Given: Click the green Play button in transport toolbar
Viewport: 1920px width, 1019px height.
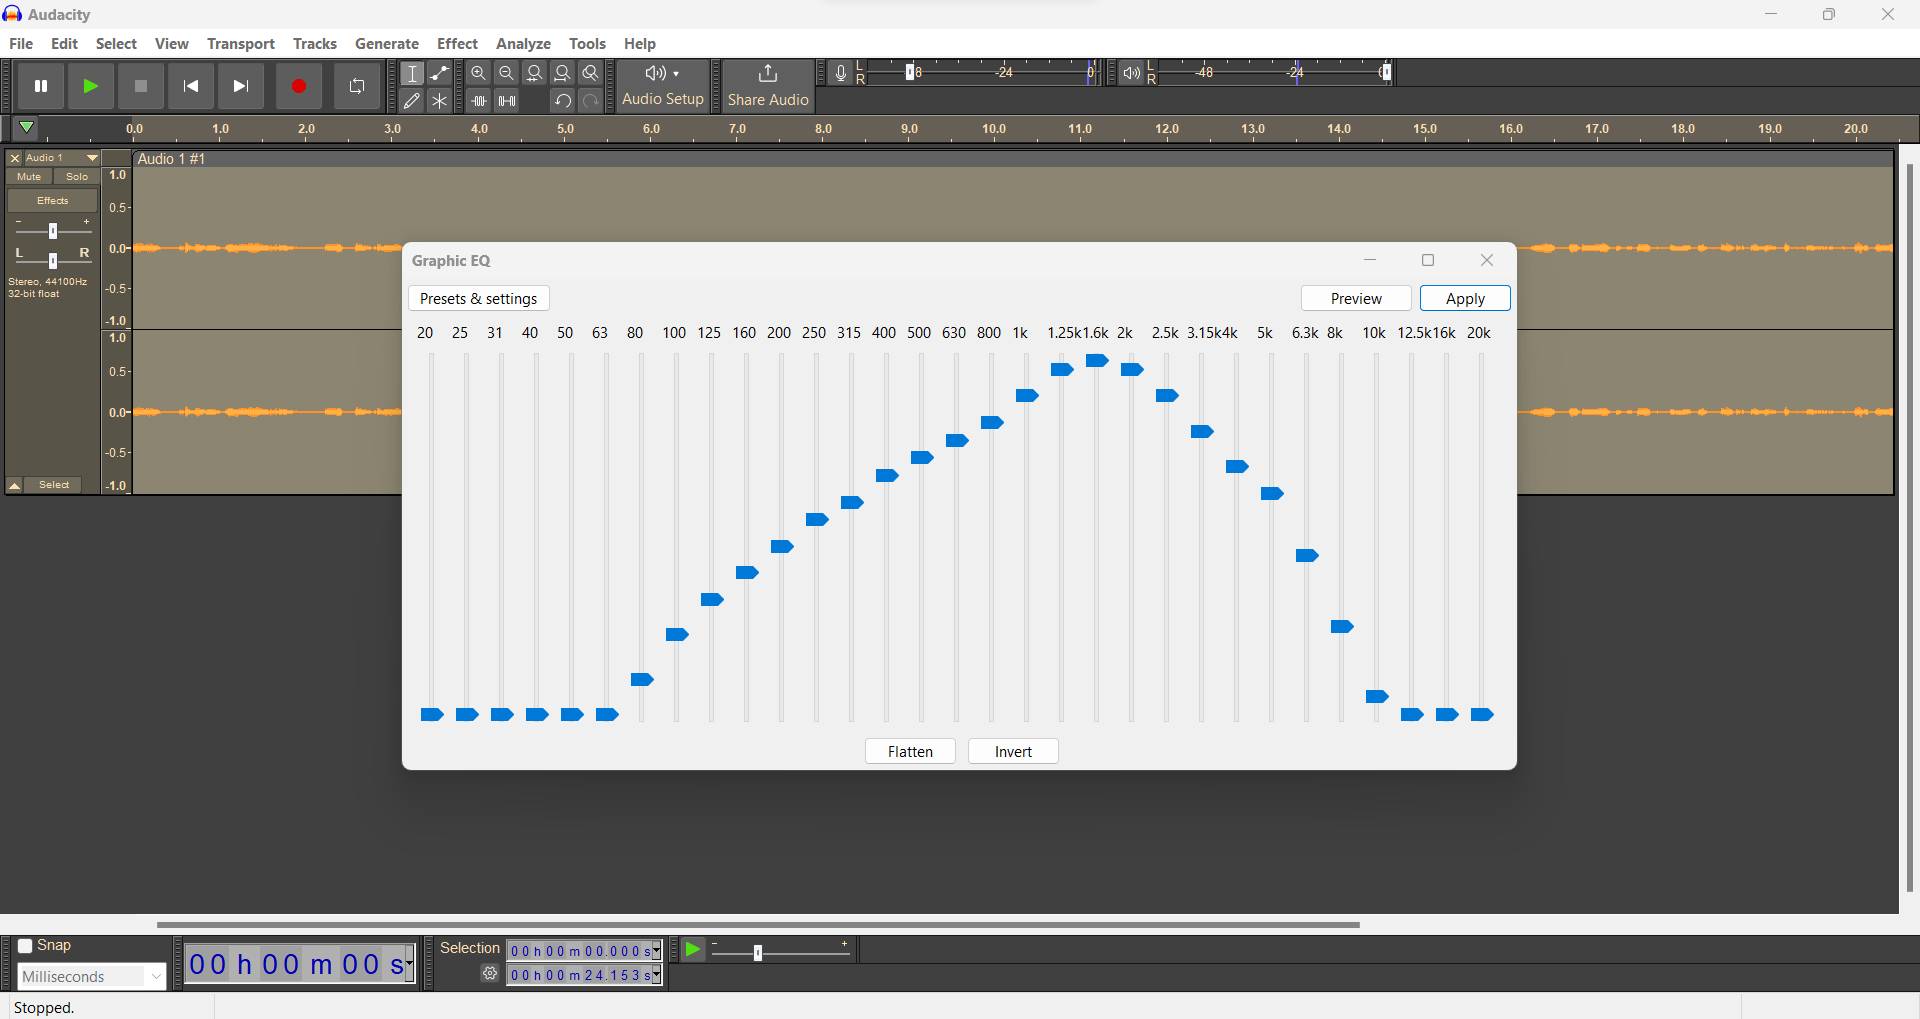Looking at the screenshot, I should pos(91,86).
